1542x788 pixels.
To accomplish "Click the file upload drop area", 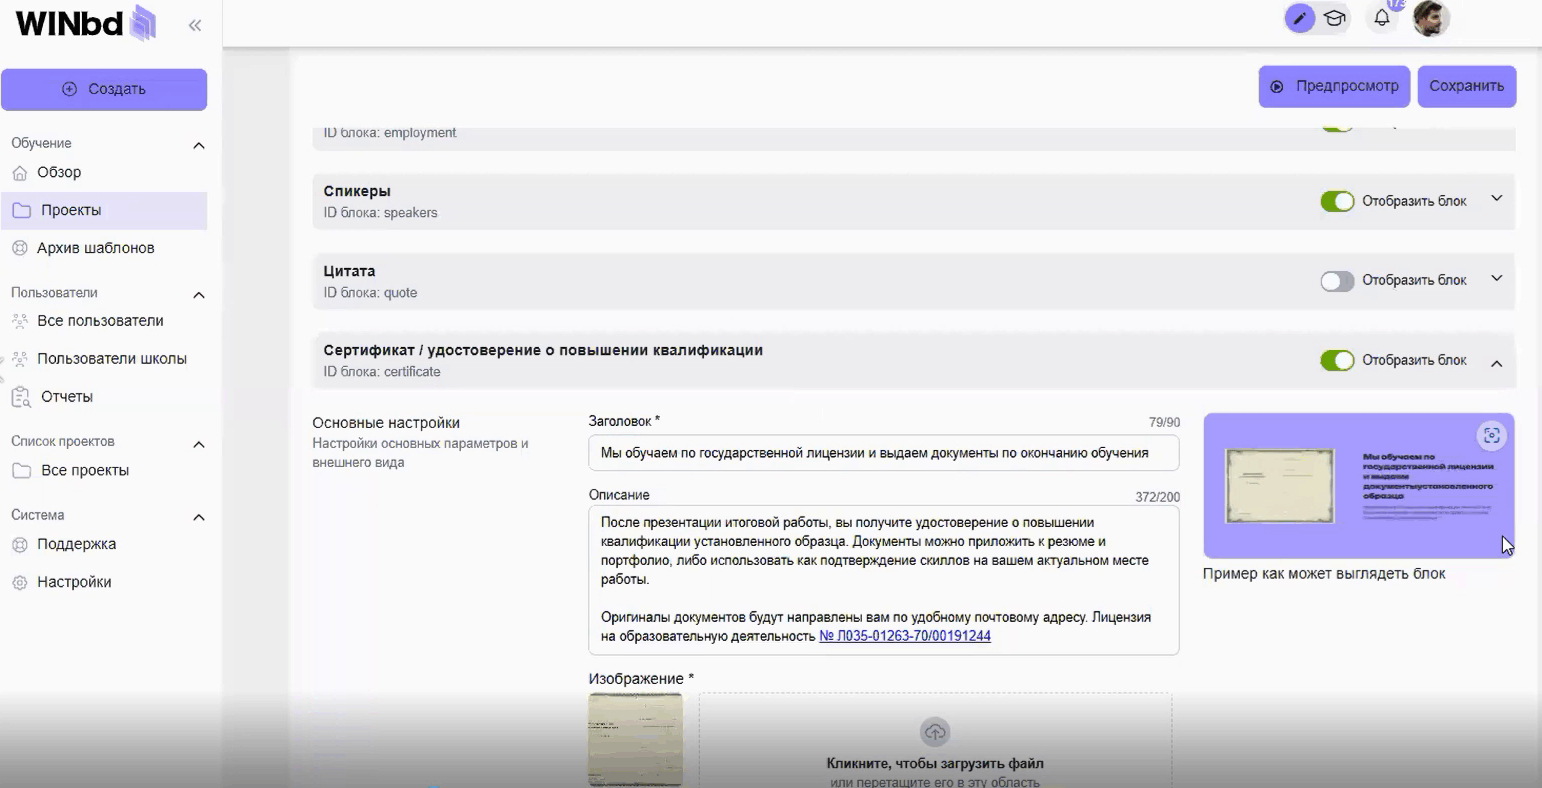I will pos(935,740).
